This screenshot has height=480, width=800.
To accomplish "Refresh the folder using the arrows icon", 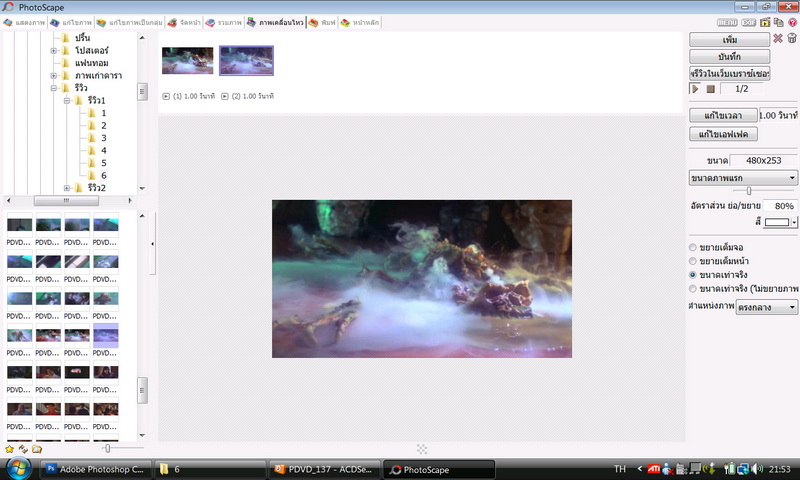I will 23,449.
